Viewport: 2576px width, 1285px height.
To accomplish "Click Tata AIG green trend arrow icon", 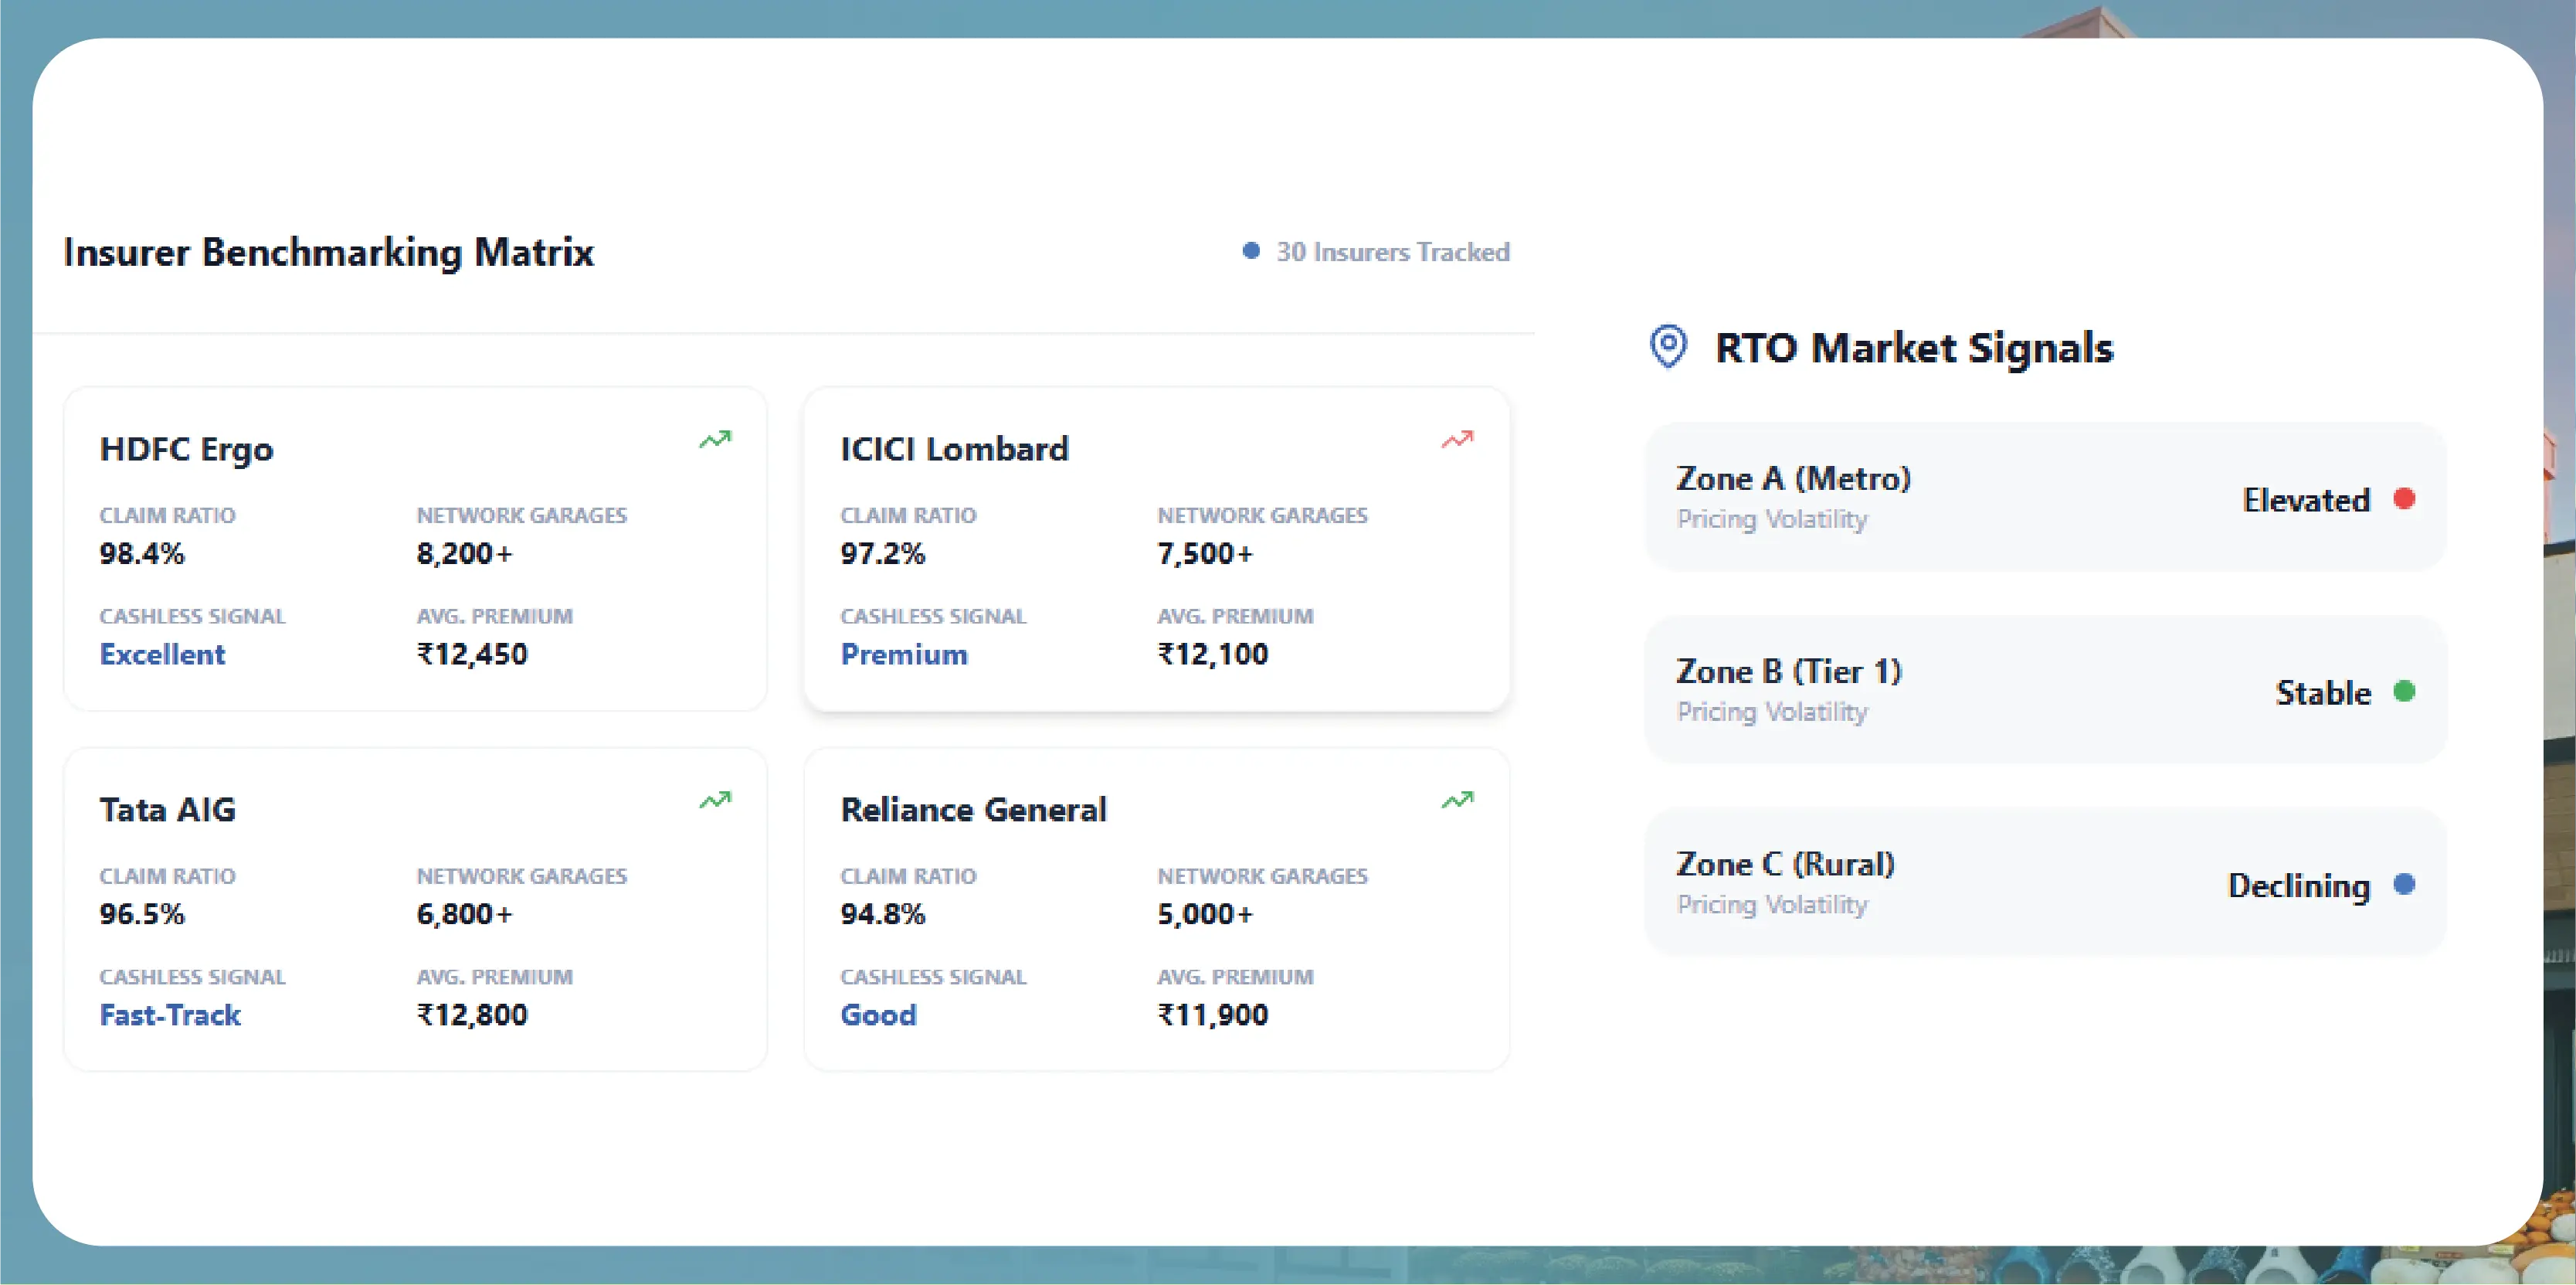I will pyautogui.click(x=715, y=800).
